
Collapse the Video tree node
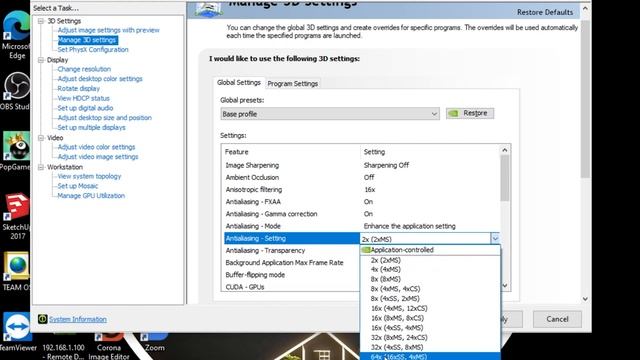pyautogui.click(x=41, y=138)
